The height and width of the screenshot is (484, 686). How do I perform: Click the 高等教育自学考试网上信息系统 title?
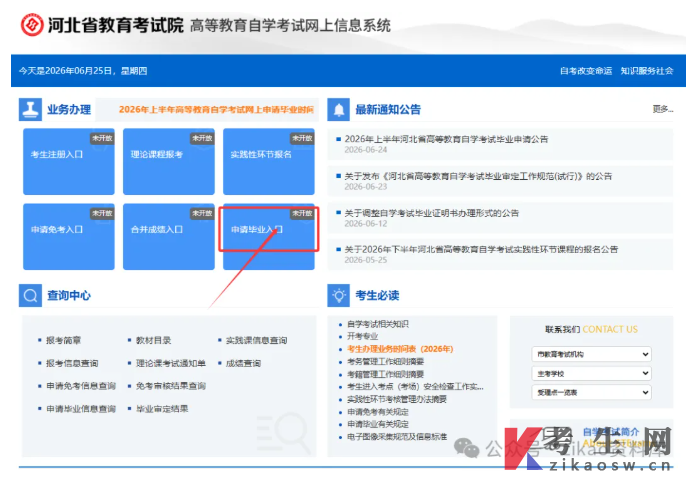pyautogui.click(x=290, y=25)
